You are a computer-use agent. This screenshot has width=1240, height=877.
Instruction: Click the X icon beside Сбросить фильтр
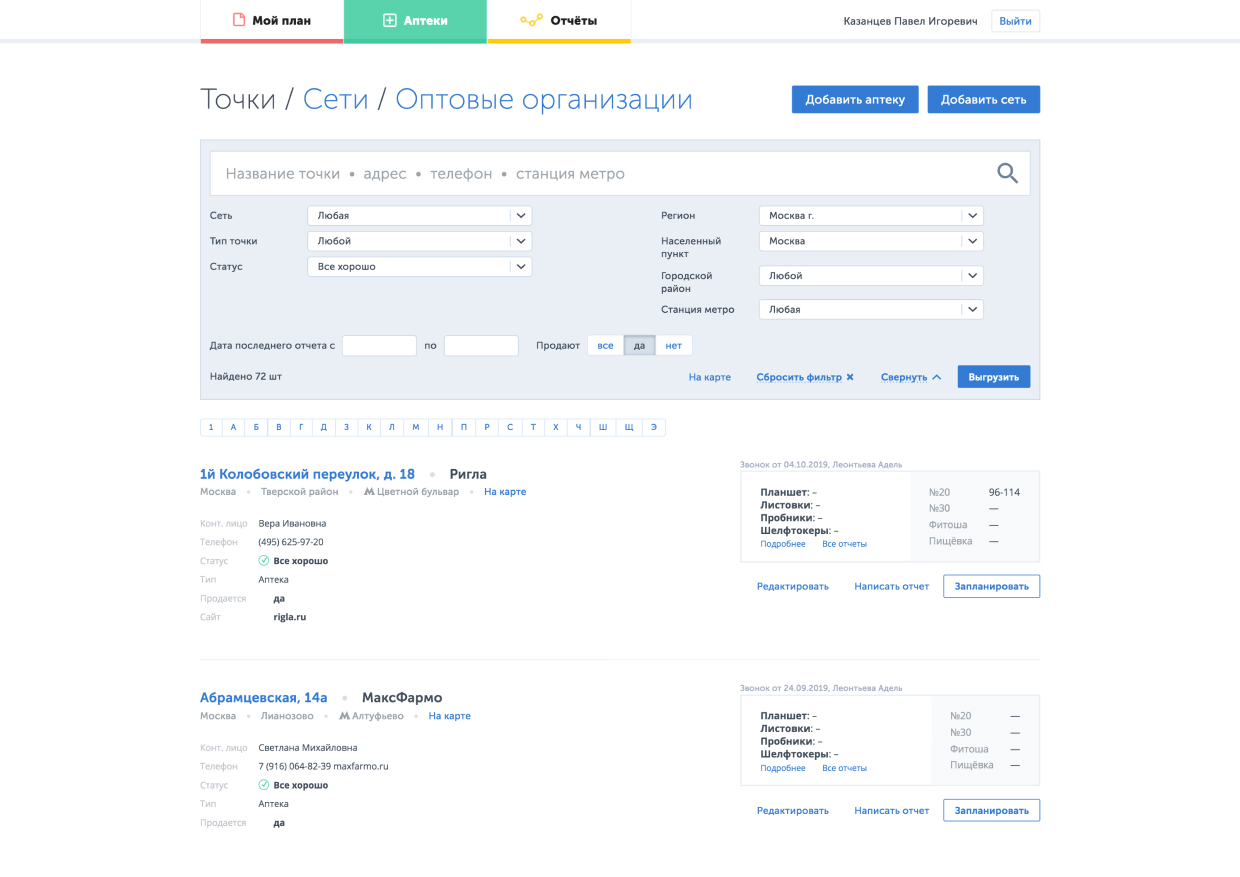point(850,377)
